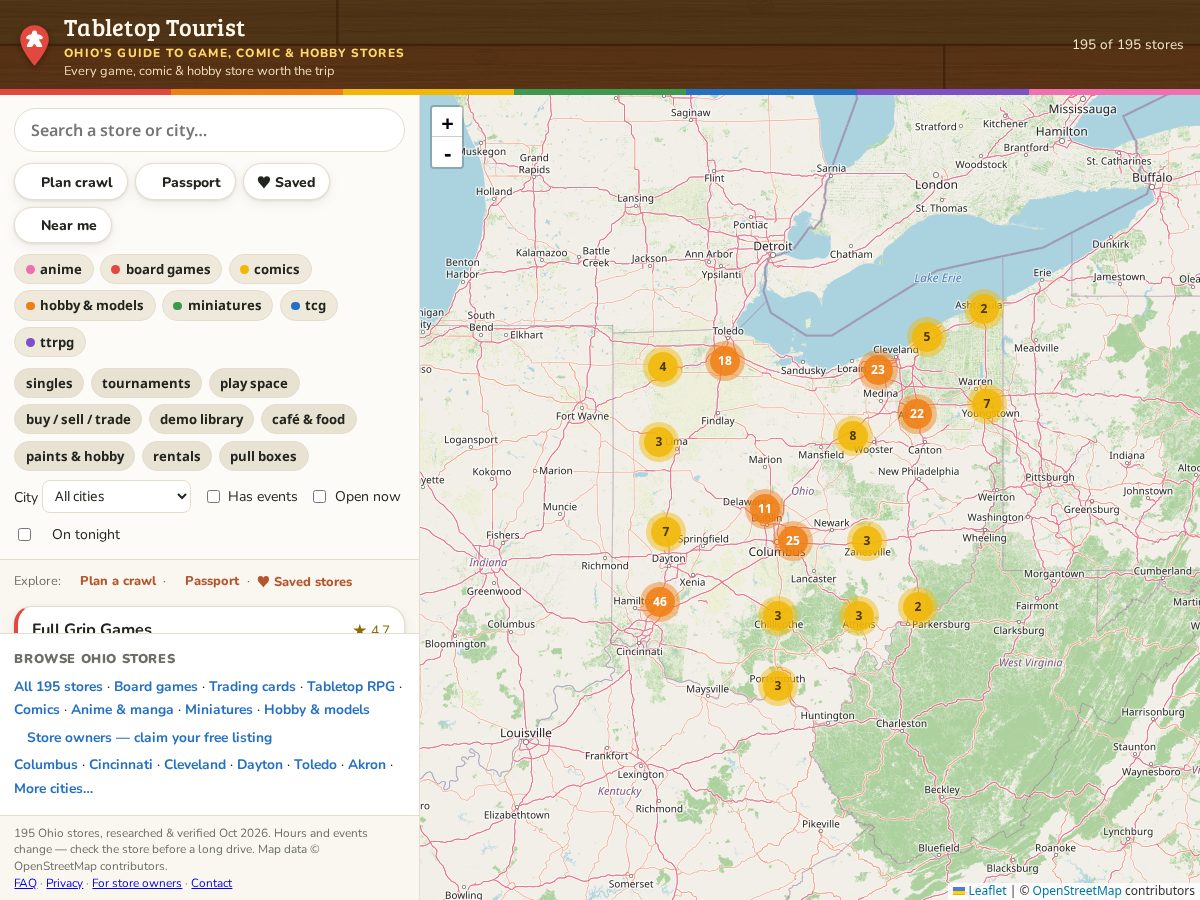Toggle the ttrpg filter chip

50,342
